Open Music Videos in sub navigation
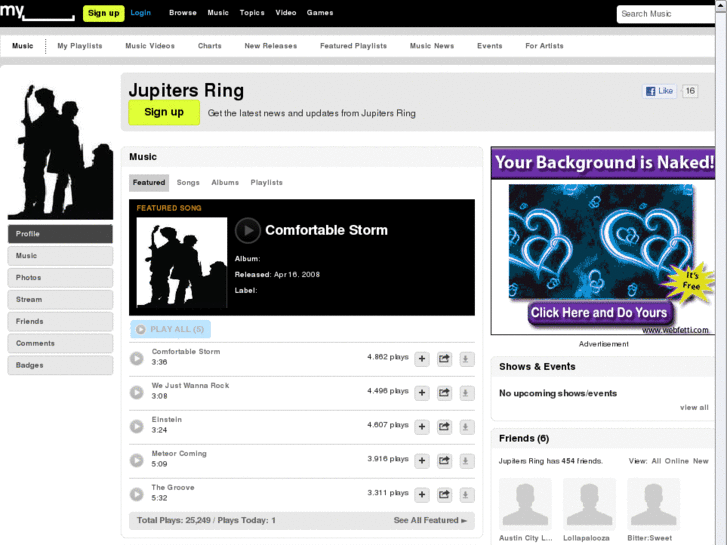This screenshot has height=545, width=727. (150, 46)
